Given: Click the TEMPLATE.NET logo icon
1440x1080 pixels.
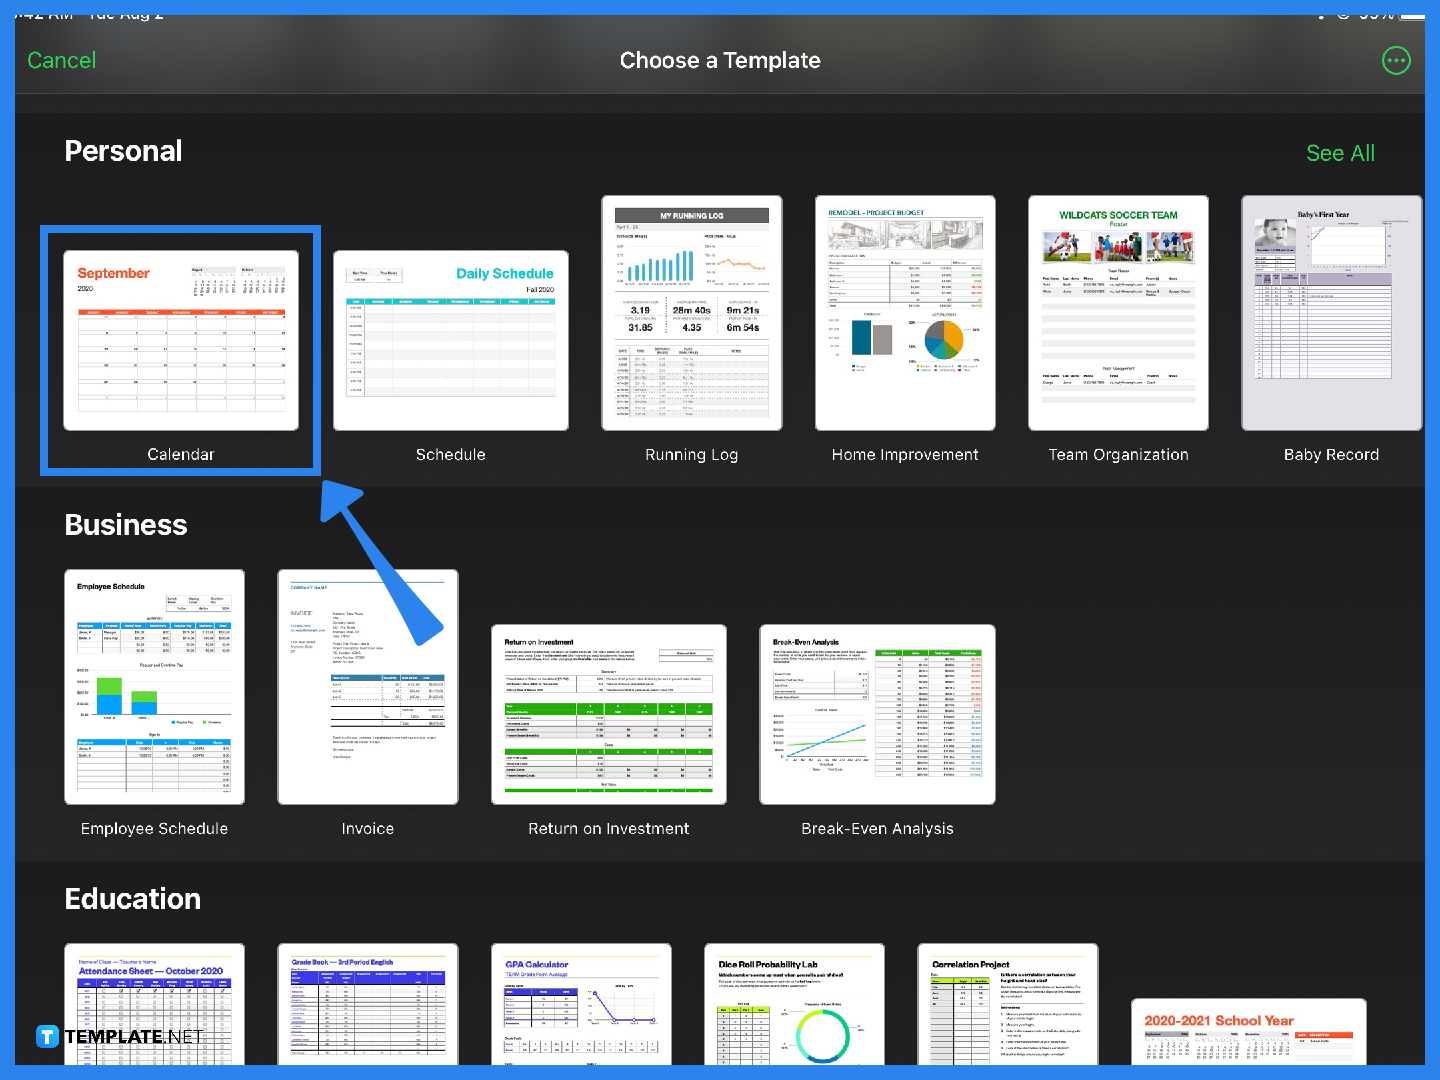Looking at the screenshot, I should coord(46,1036).
